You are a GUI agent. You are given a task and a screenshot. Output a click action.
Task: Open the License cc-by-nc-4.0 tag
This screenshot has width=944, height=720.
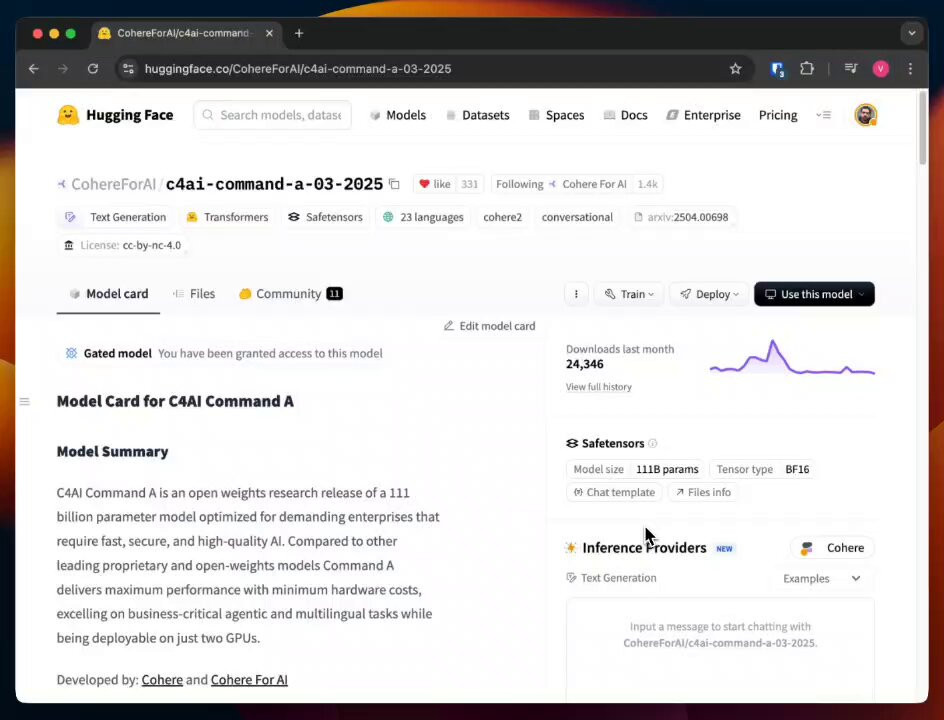122,245
